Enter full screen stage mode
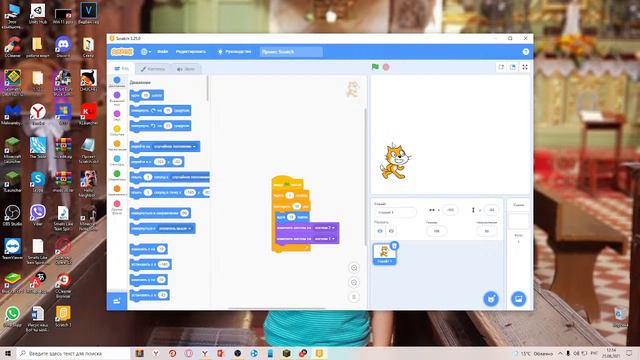This screenshot has width=640, height=360. (525, 67)
